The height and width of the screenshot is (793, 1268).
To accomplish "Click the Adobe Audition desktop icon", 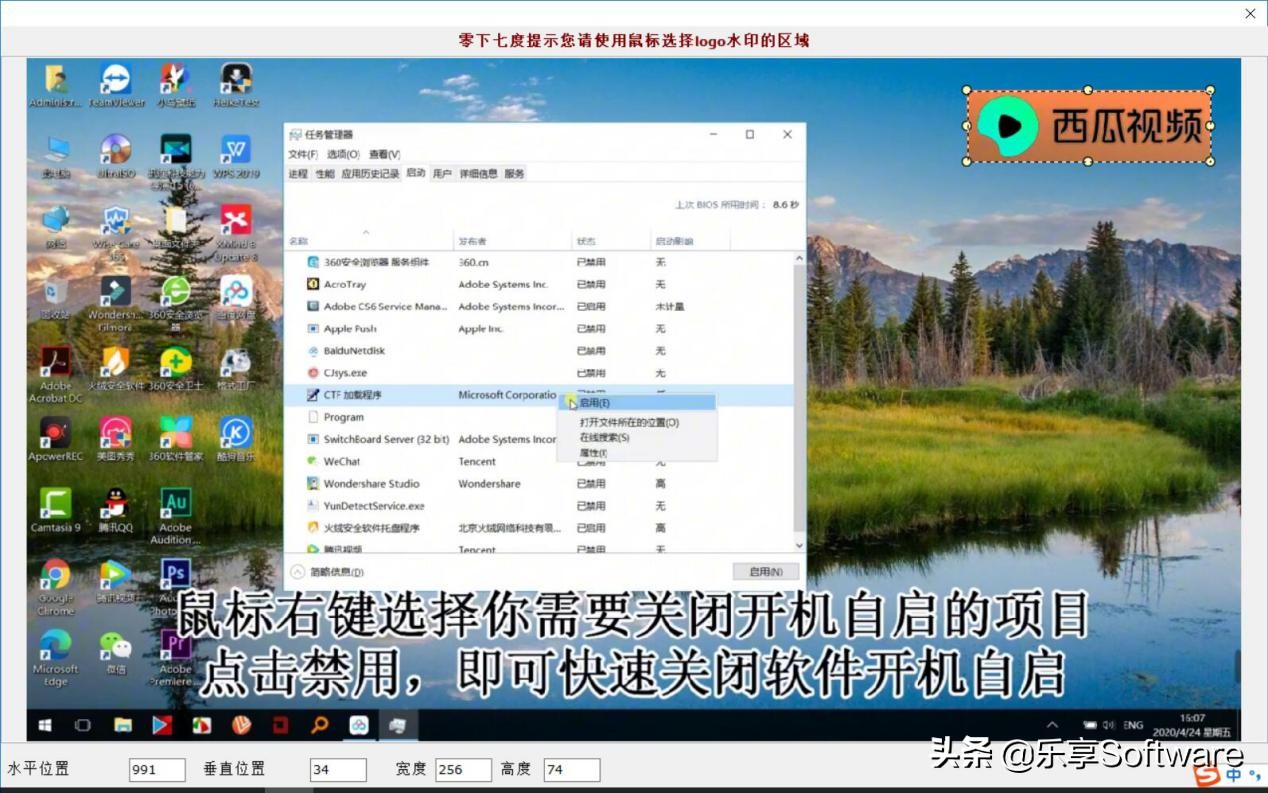I will 175,516.
